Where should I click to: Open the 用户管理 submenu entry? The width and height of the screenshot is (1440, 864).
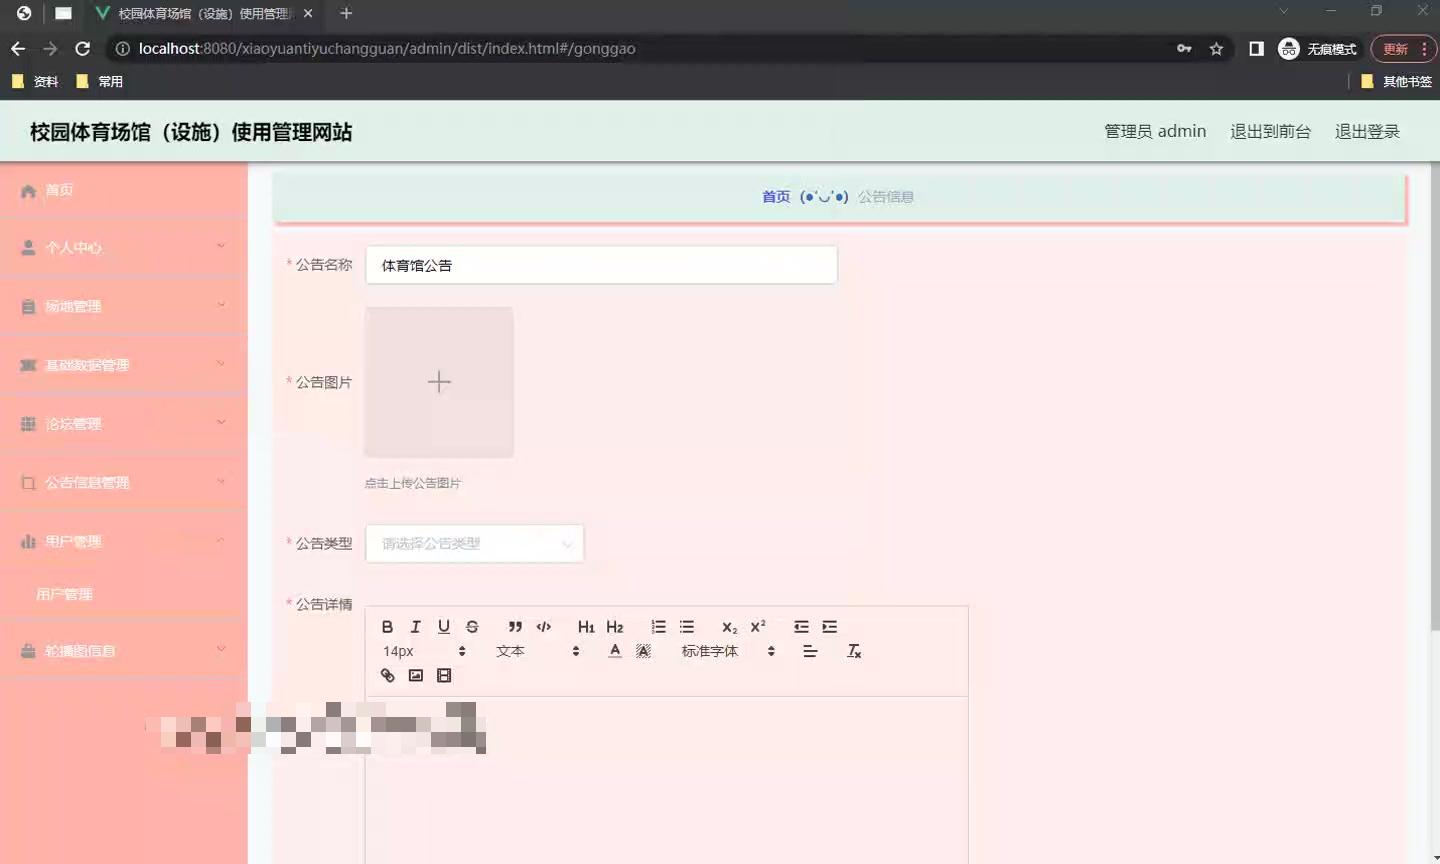pos(124,594)
